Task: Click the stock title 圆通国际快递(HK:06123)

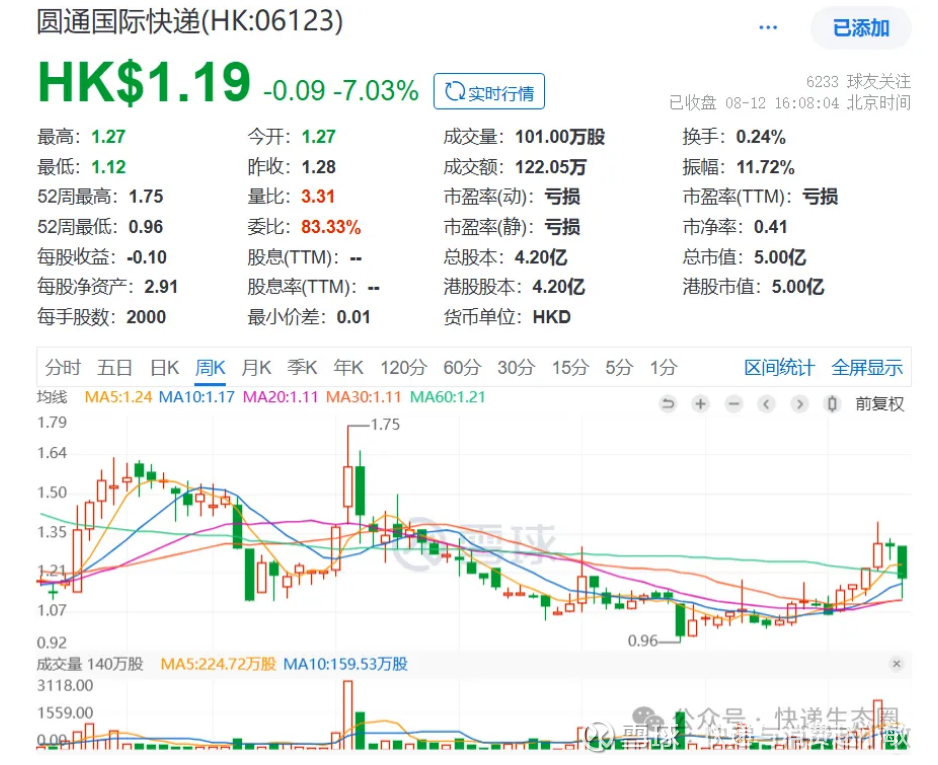Action: pyautogui.click(x=190, y=21)
